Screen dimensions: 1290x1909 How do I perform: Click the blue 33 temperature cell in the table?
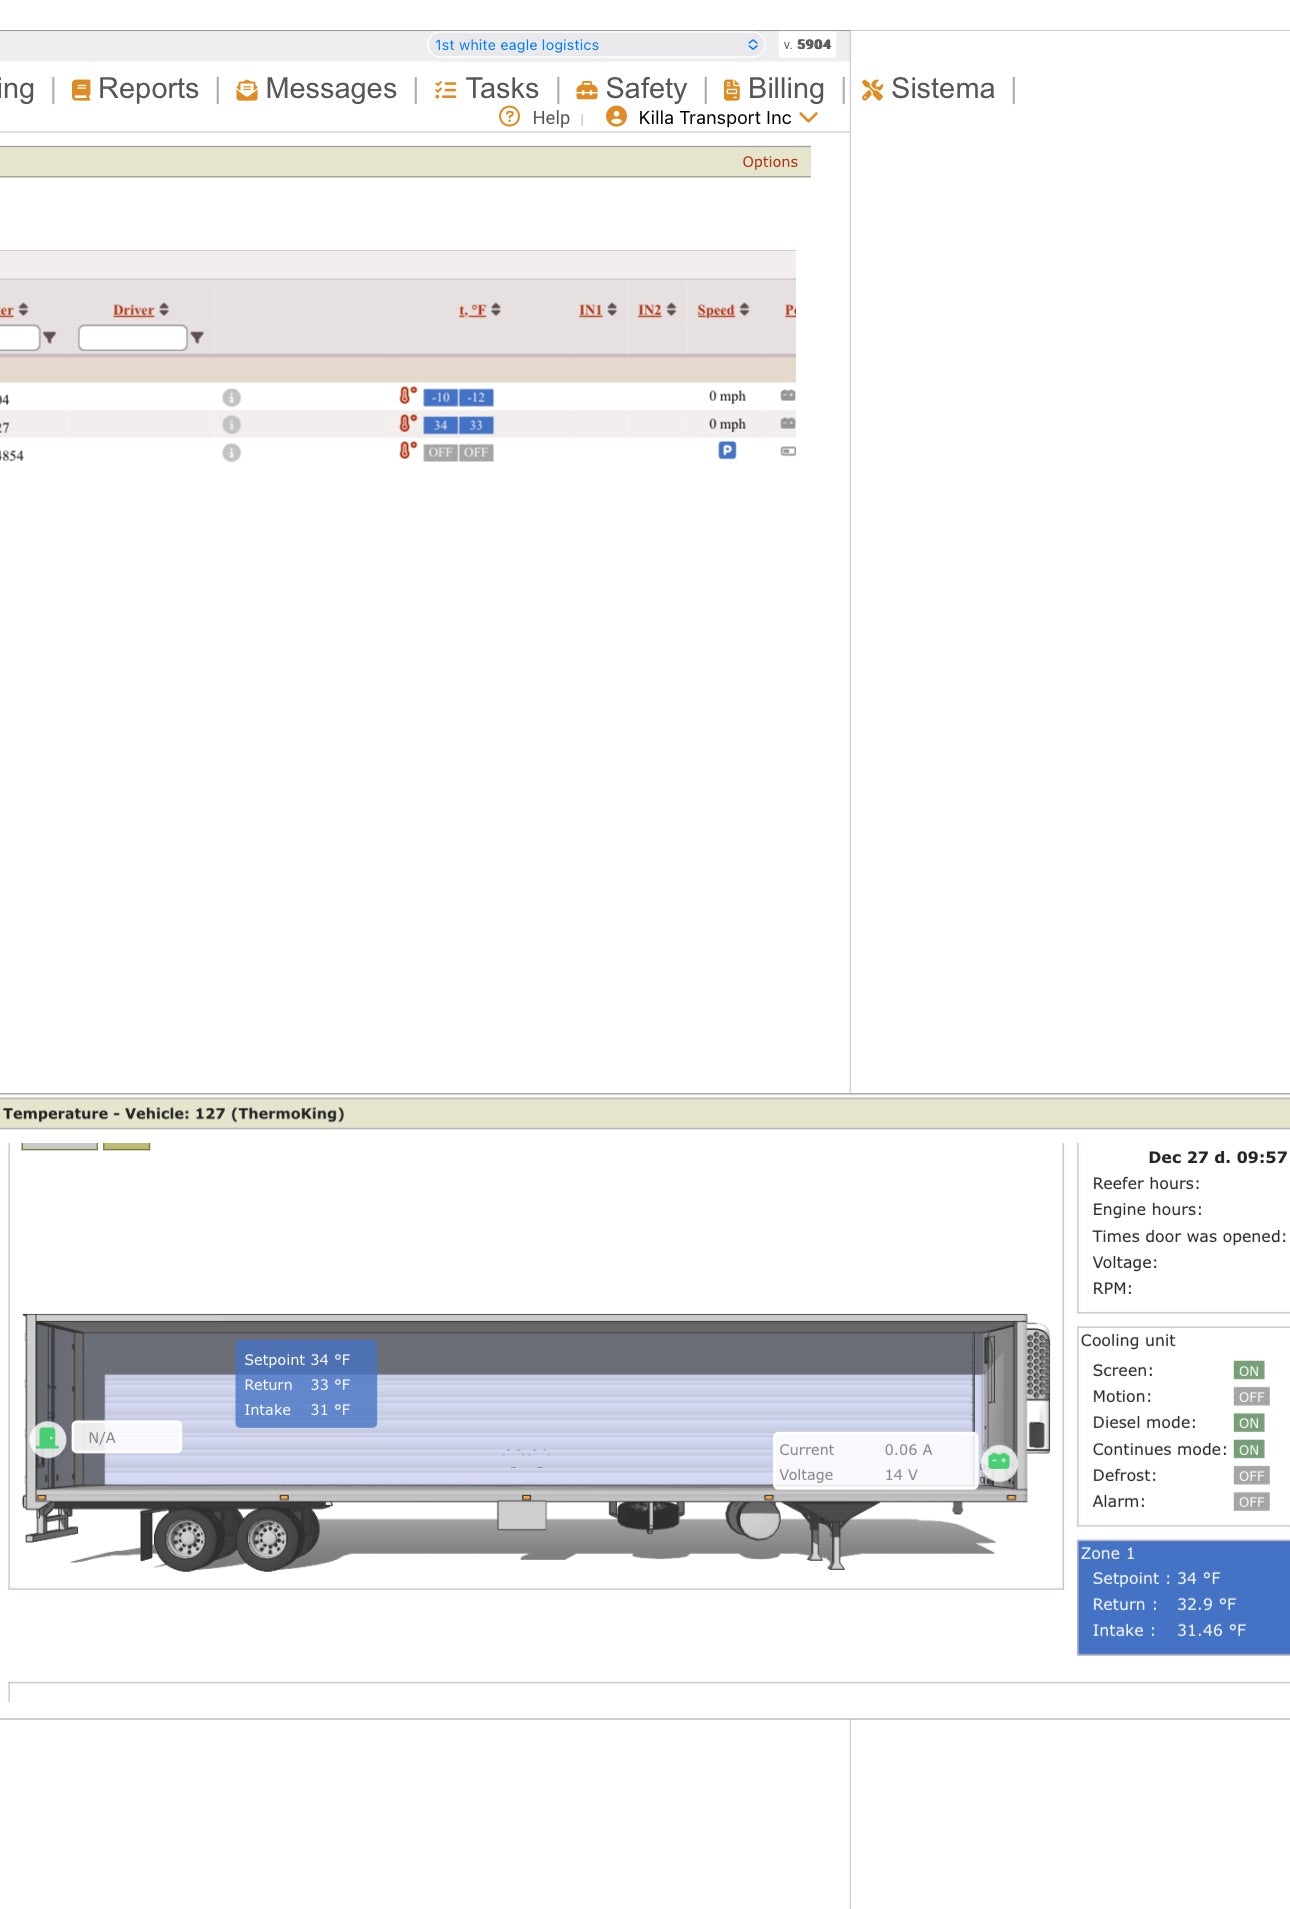476,426
